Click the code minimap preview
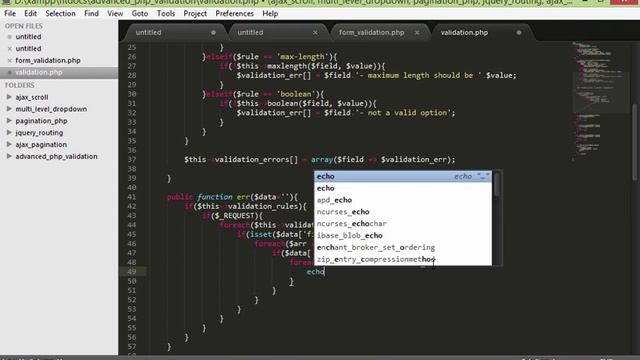640x360 pixels. pyautogui.click(x=600, y=102)
